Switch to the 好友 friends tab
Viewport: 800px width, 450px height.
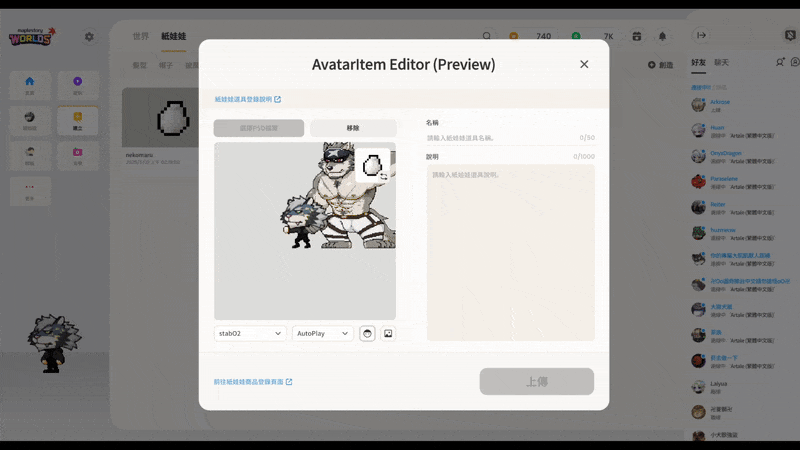click(698, 62)
